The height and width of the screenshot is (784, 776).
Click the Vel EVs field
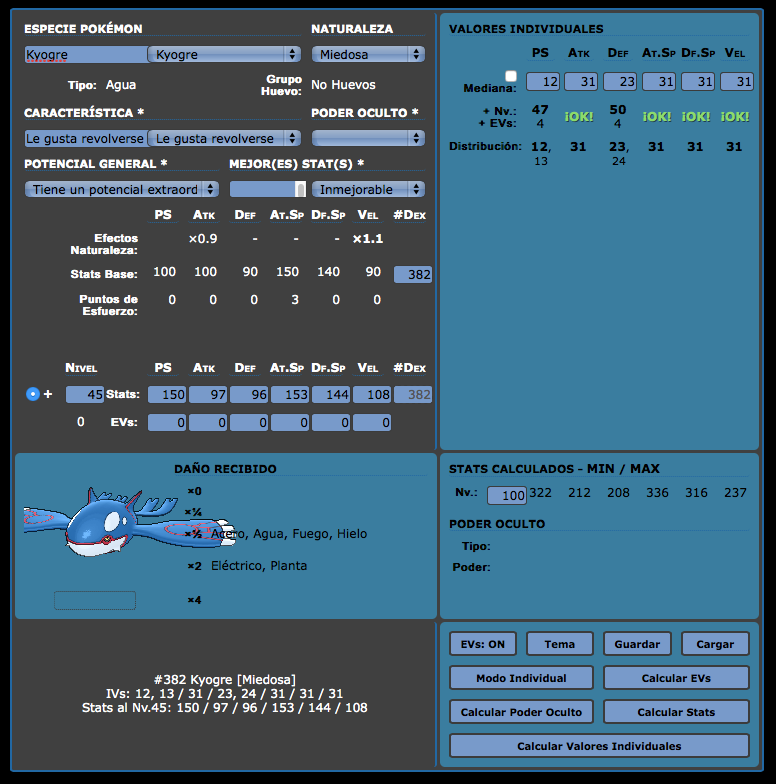[x=372, y=422]
